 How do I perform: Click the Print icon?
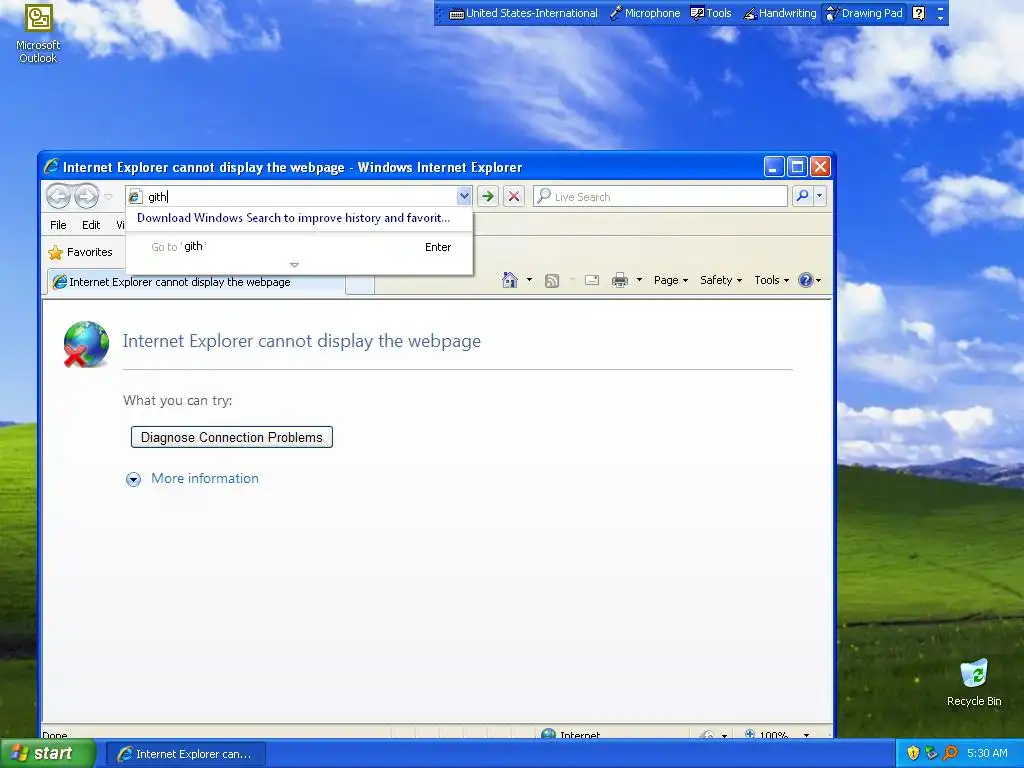[620, 280]
